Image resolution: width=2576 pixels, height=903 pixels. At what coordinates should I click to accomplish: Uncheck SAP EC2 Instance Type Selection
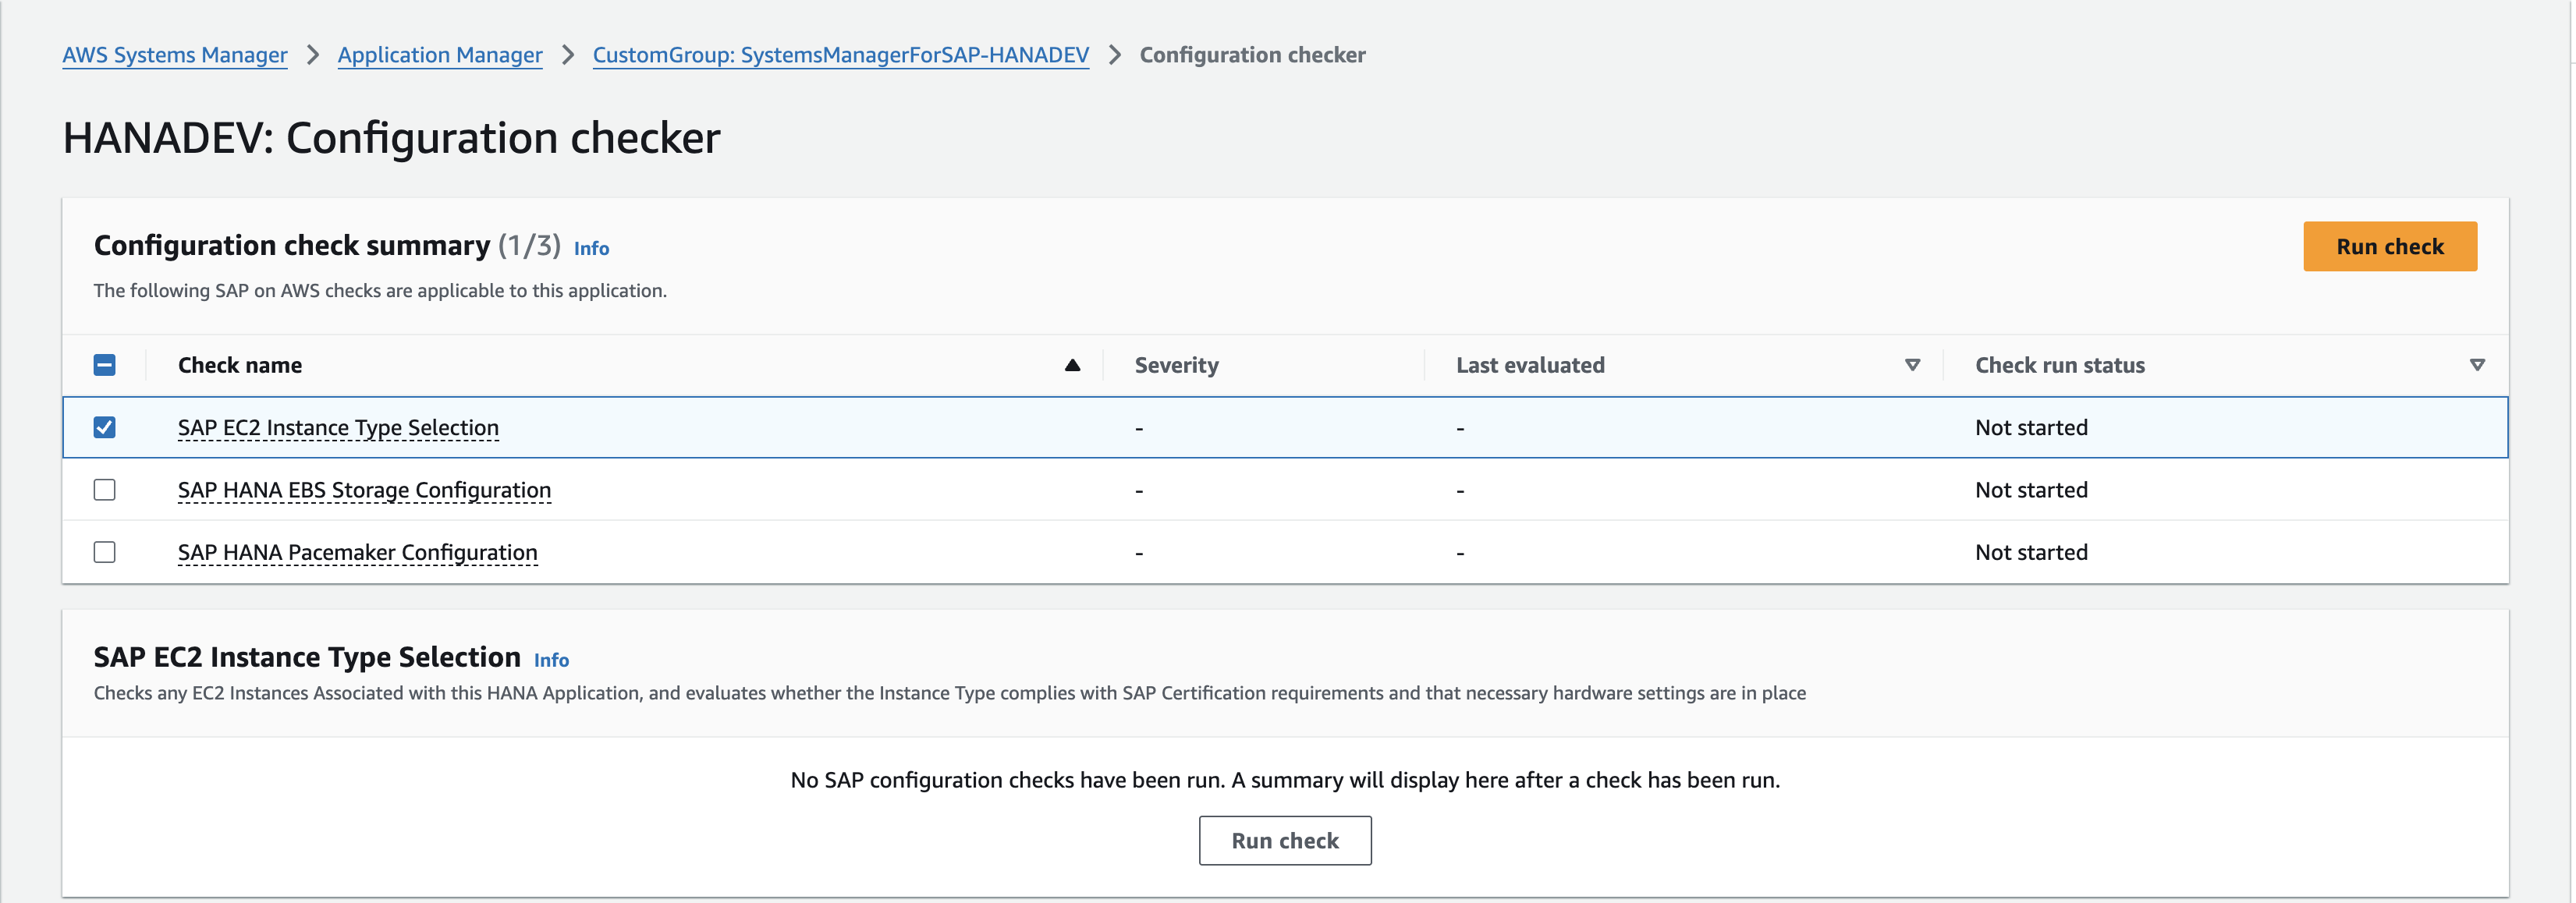[104, 427]
